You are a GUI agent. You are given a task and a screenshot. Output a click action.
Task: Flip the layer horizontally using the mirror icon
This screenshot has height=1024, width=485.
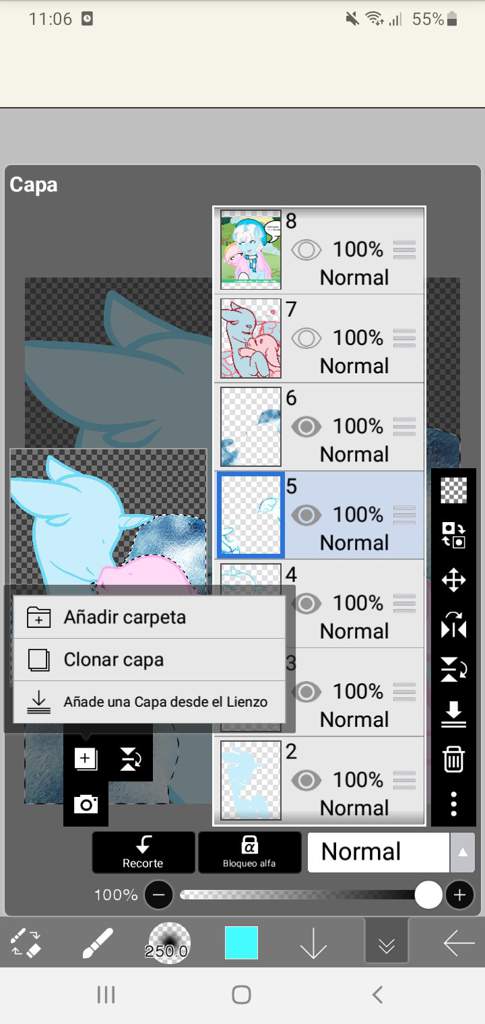click(454, 625)
